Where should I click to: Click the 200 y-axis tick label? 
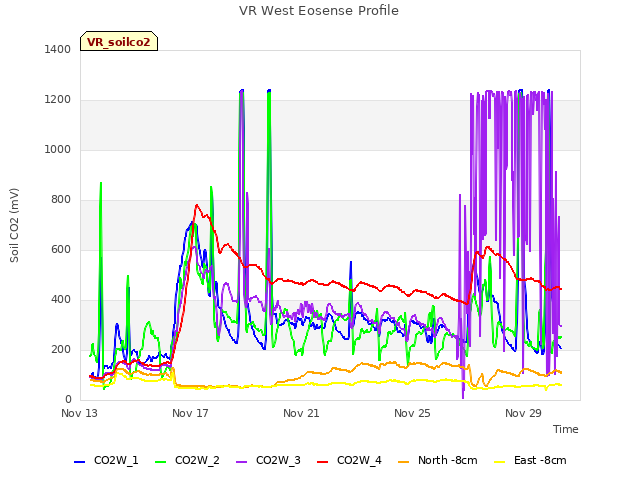tap(61, 349)
